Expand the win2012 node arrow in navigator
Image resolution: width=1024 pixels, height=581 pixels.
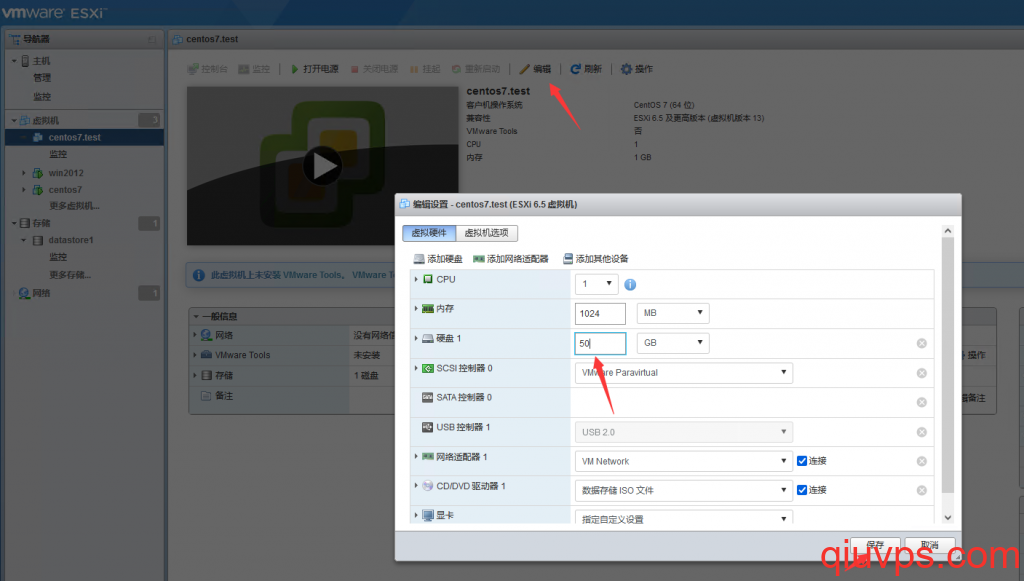point(24,173)
